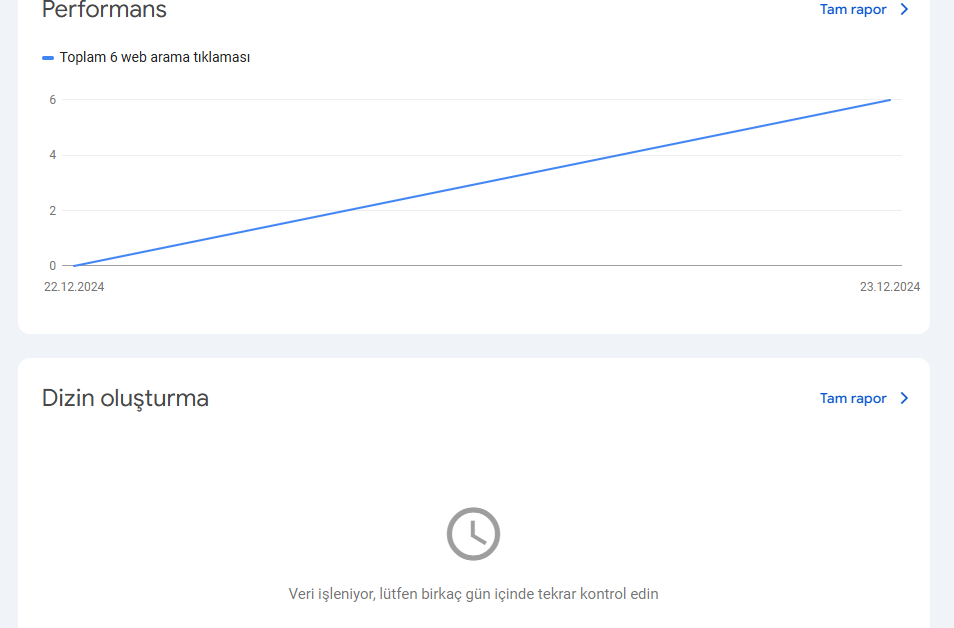Click y-axis label 6 on chart
The width and height of the screenshot is (954, 628).
pyautogui.click(x=53, y=100)
